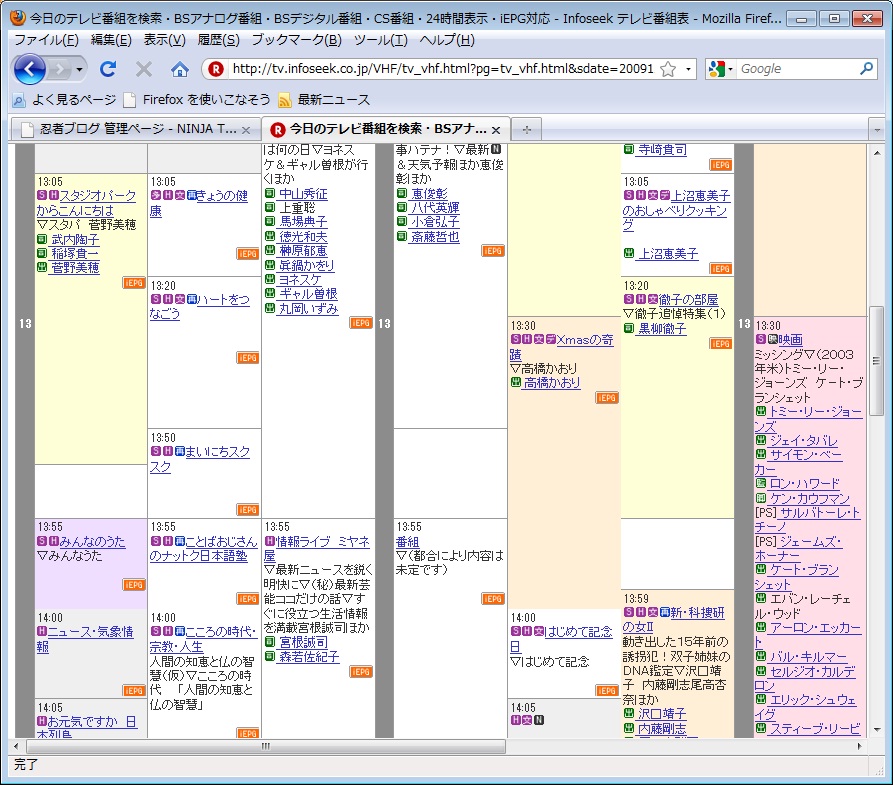Viewport: 893px width, 785px height.
Task: Open the list all tabs dropdown
Action: tap(876, 130)
